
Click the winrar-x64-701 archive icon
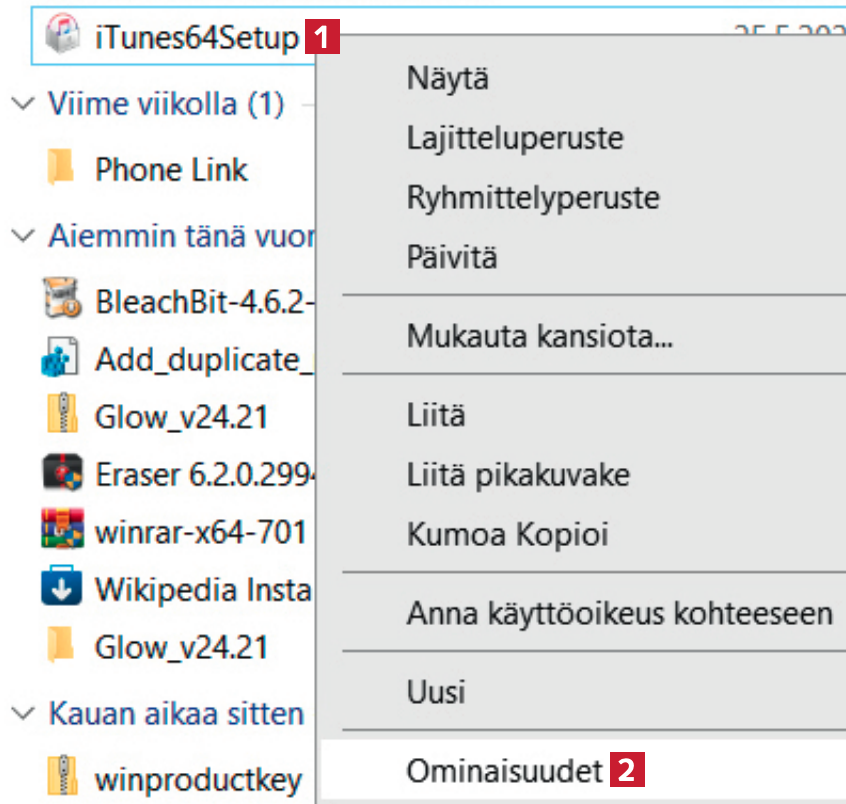62,531
